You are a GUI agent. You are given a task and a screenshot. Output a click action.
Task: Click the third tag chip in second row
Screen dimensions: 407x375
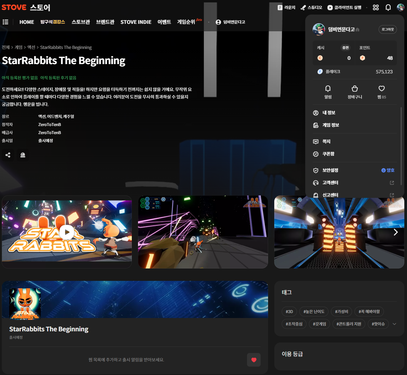coord(348,324)
